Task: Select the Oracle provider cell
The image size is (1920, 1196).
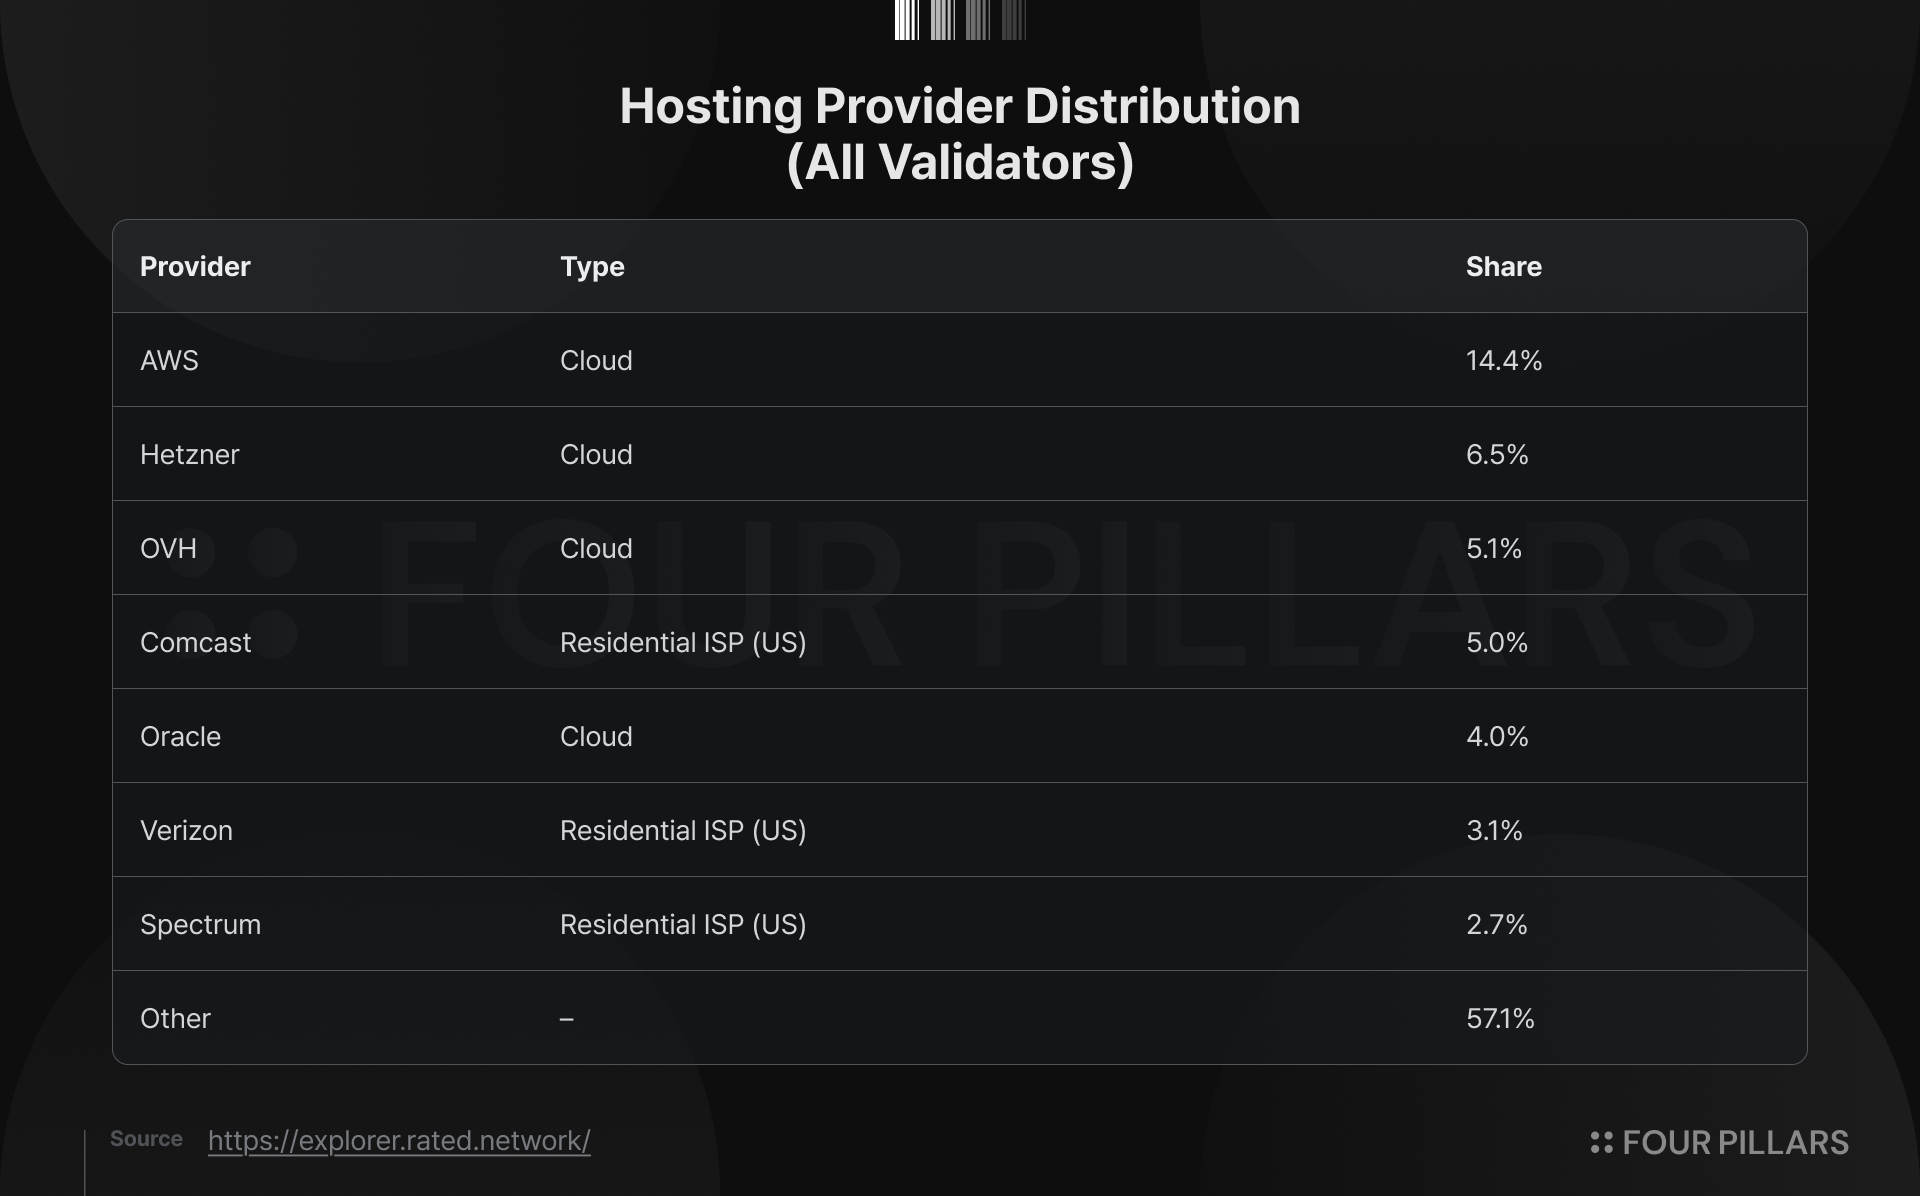Action: point(180,737)
